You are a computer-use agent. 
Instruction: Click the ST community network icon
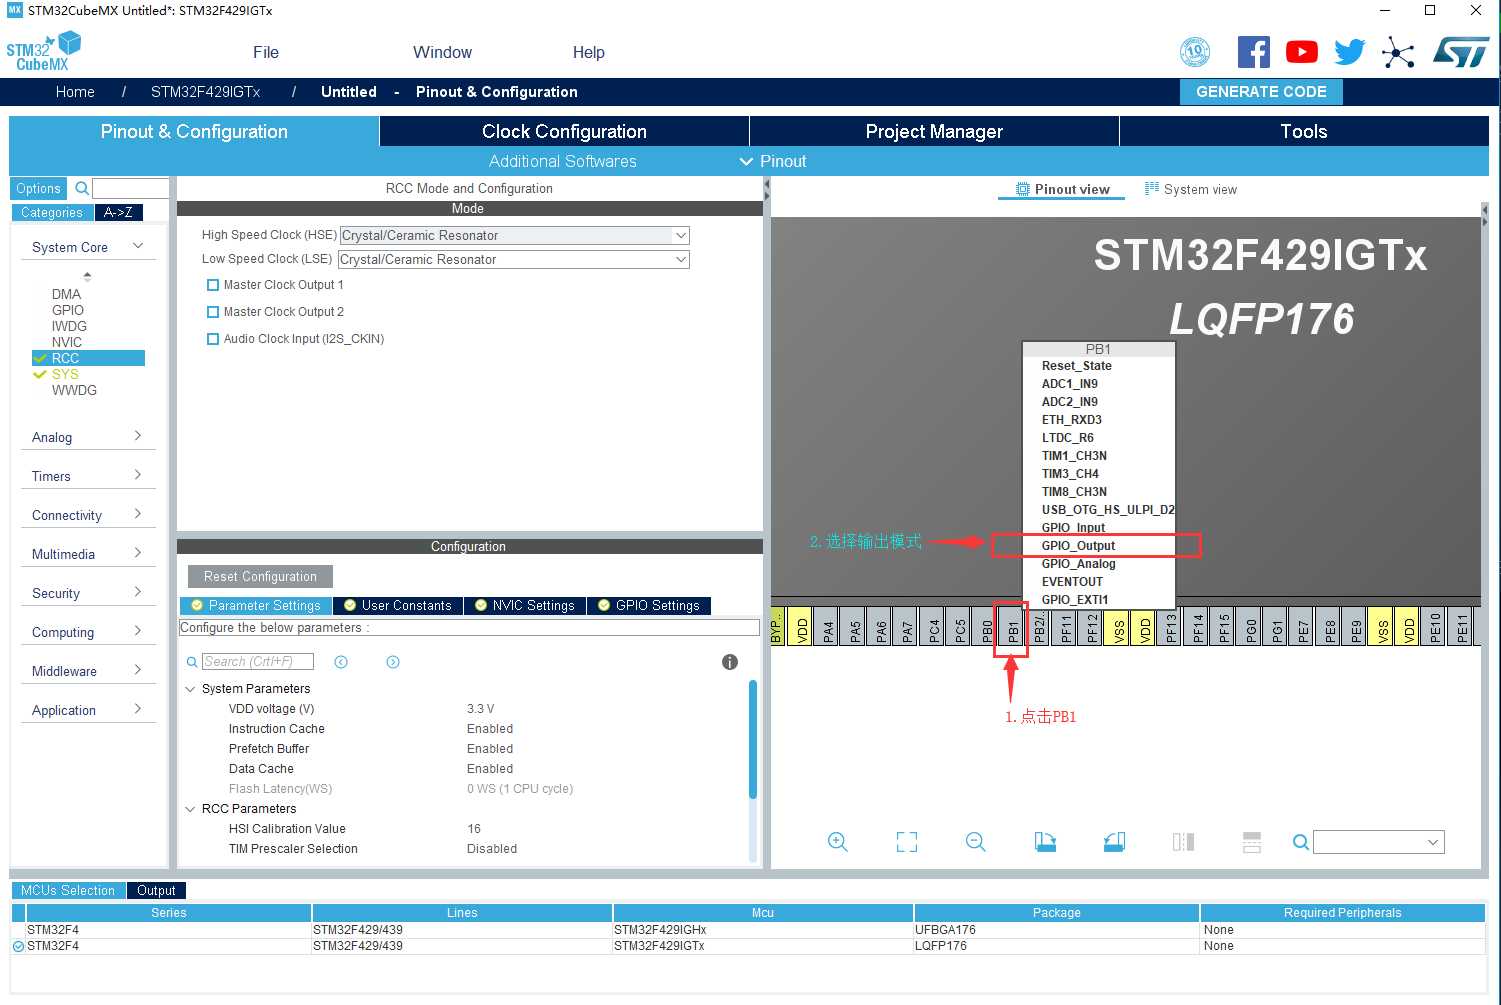click(x=1398, y=53)
